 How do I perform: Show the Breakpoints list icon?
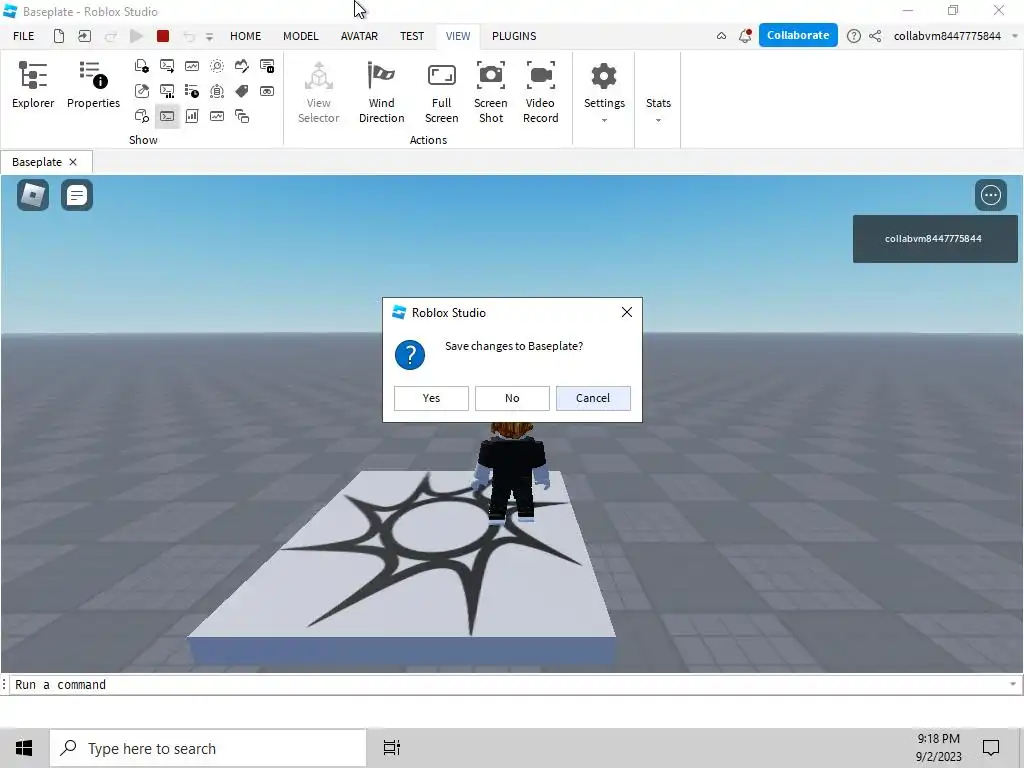point(267,66)
